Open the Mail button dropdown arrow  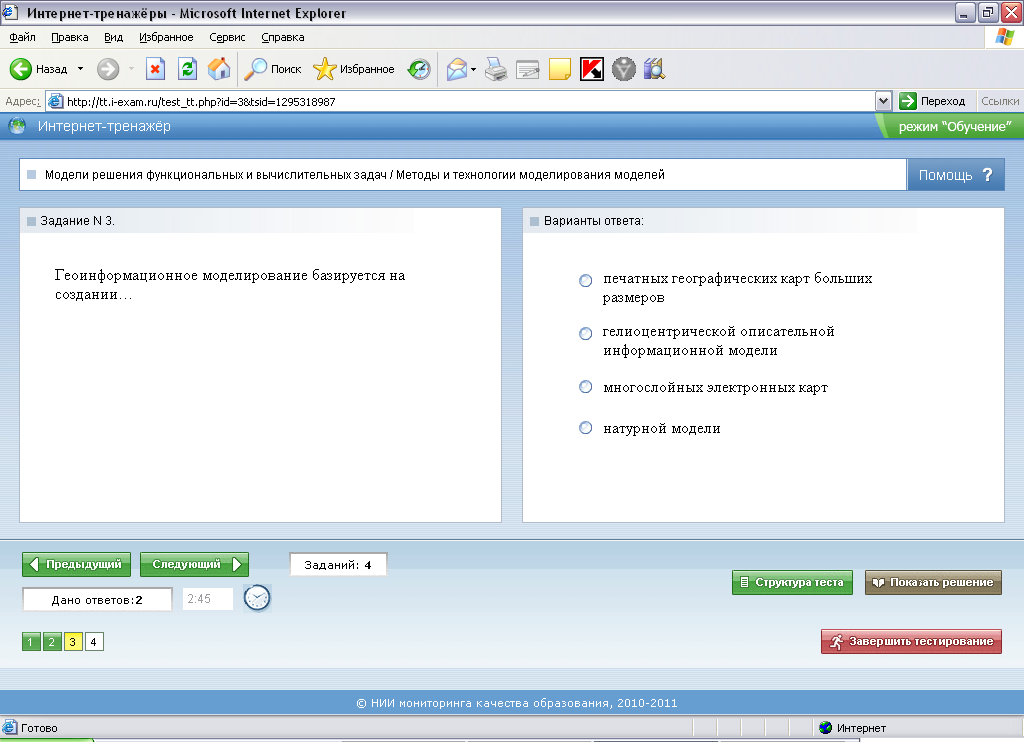click(473, 69)
